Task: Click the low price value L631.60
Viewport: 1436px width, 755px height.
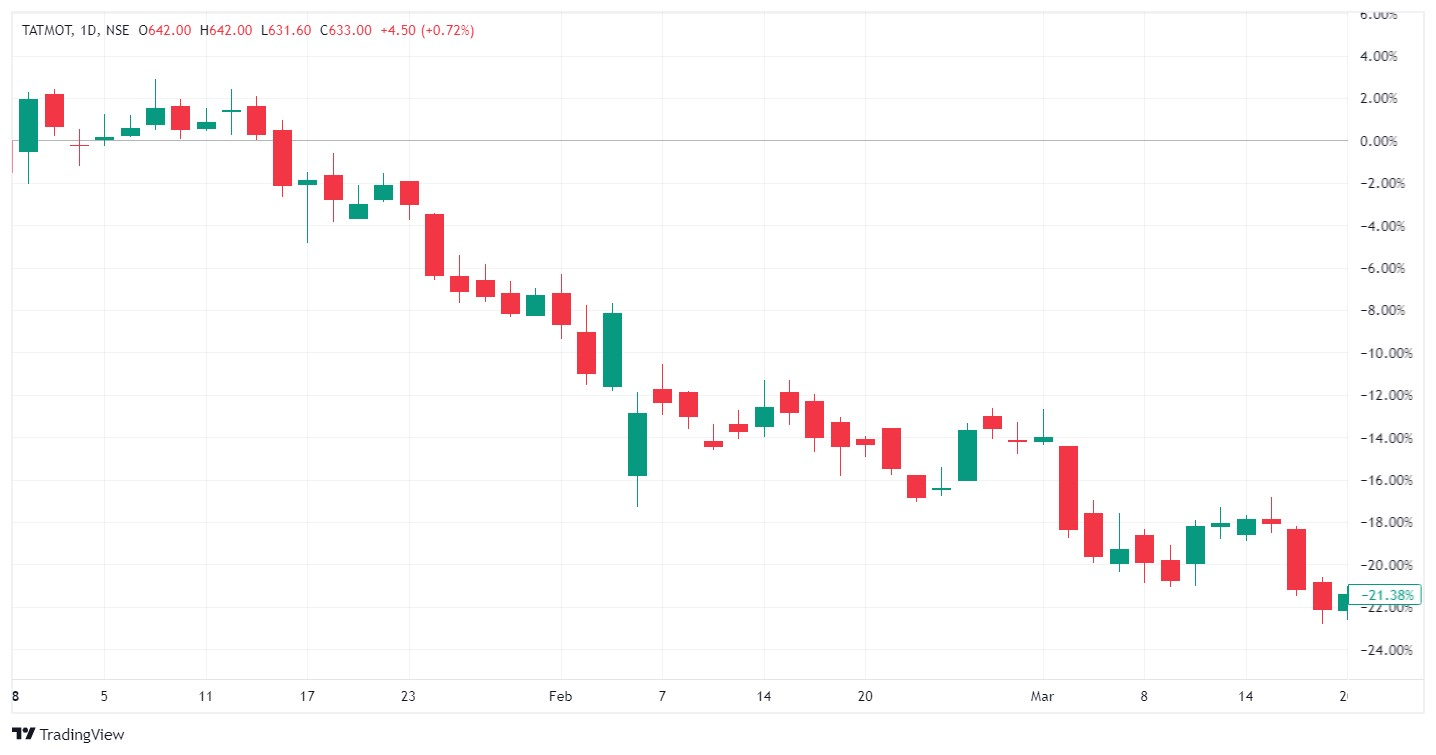Action: [x=283, y=31]
